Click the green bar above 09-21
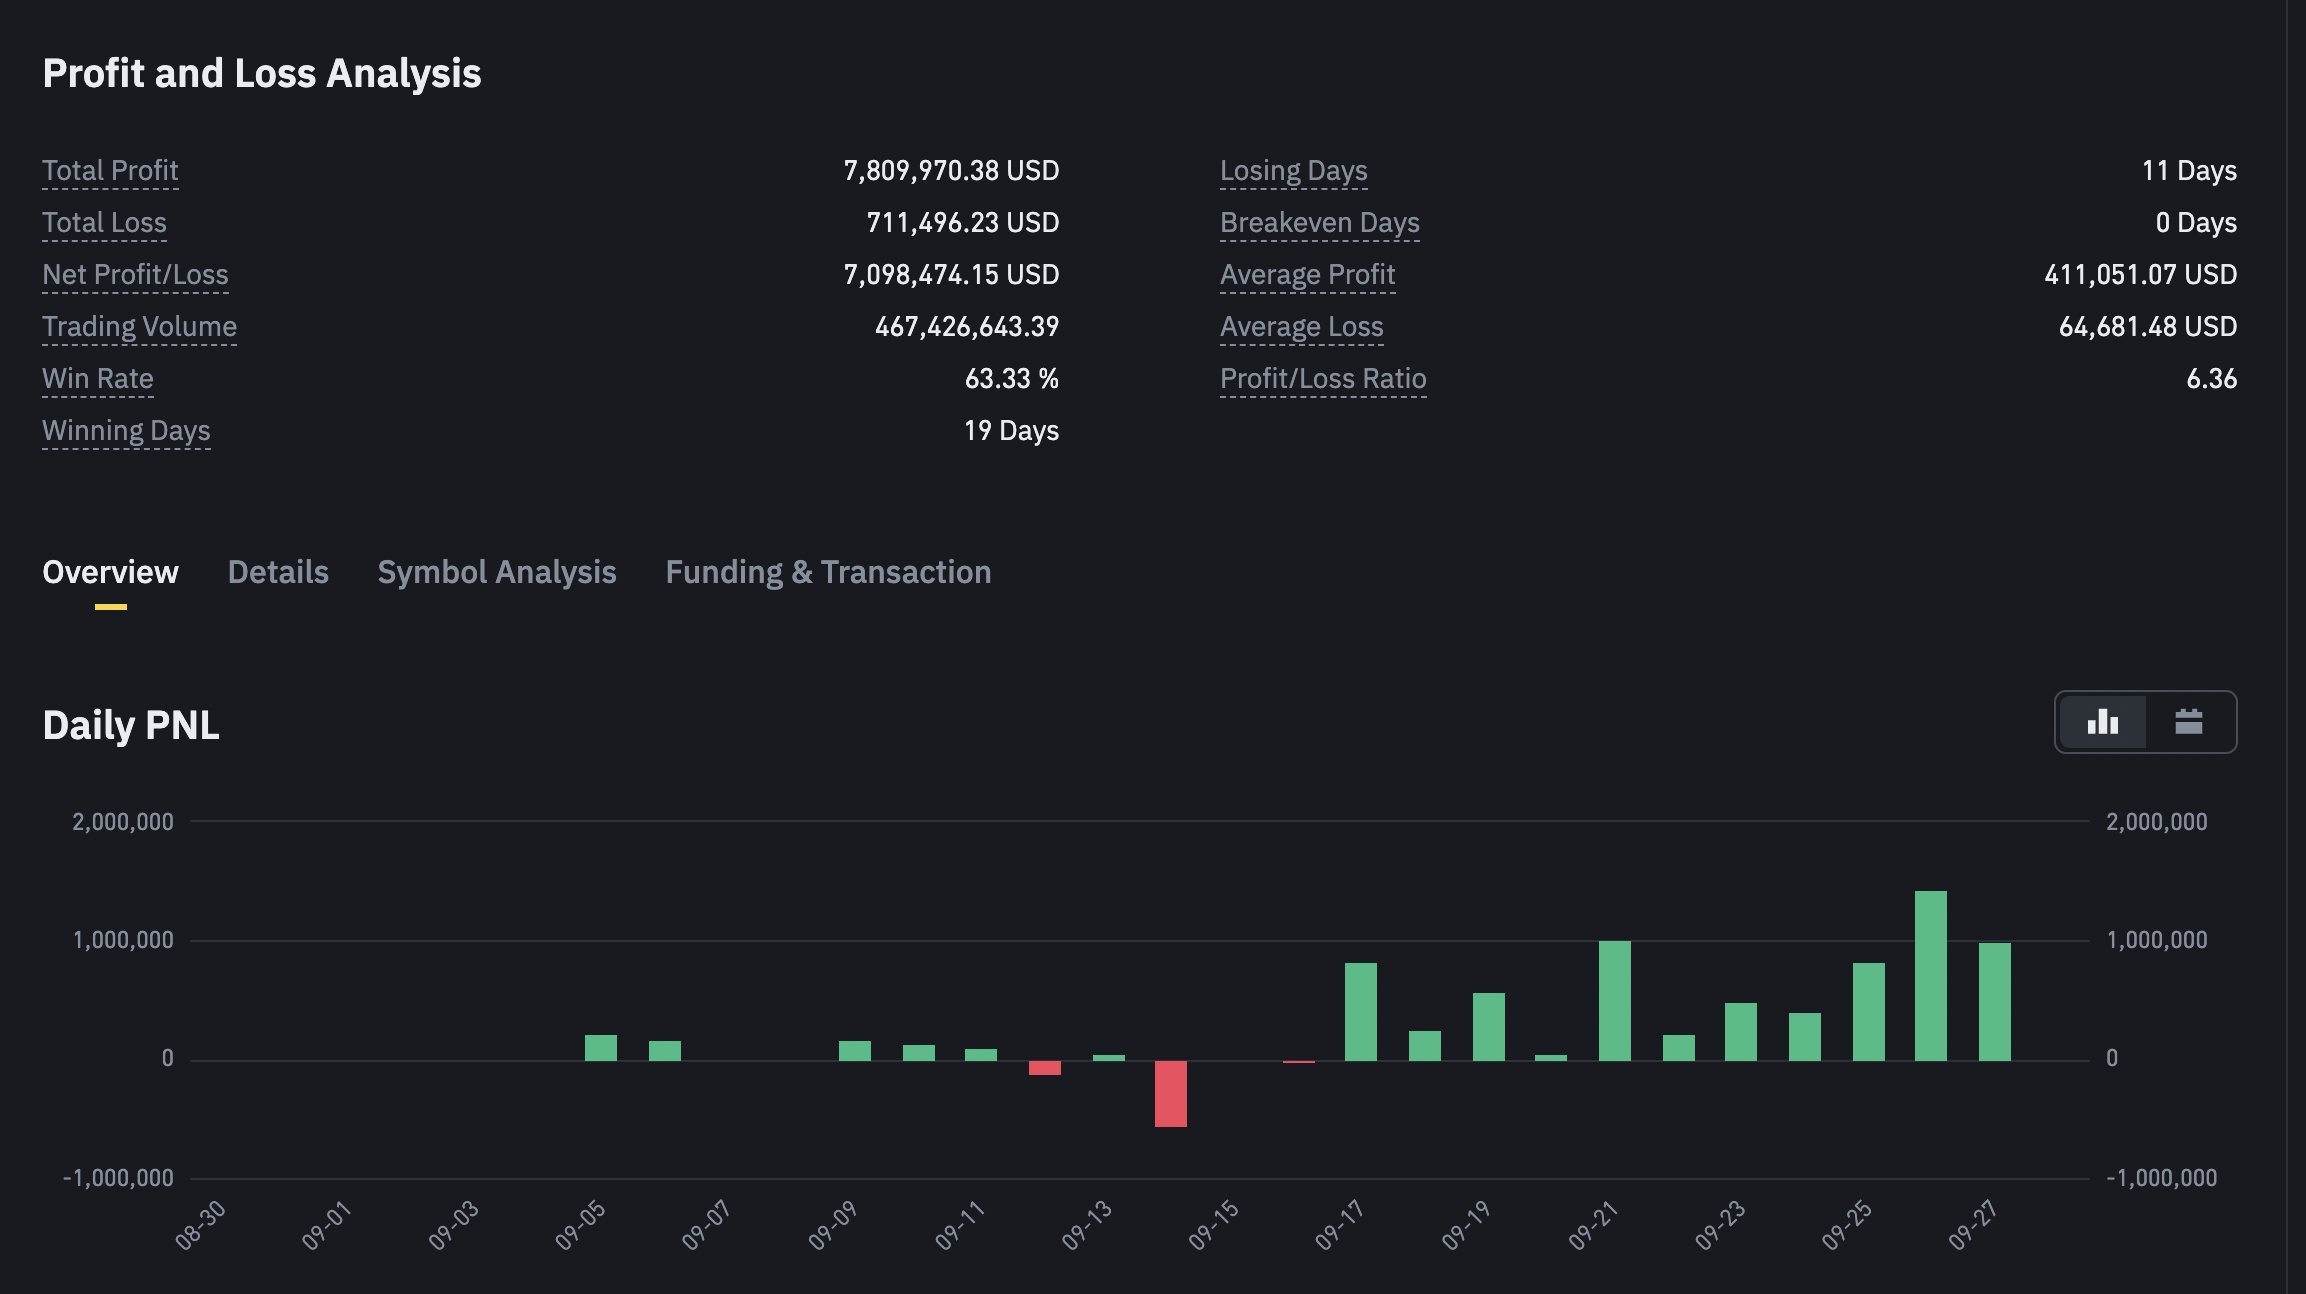The image size is (2306, 1294). tap(1614, 1000)
